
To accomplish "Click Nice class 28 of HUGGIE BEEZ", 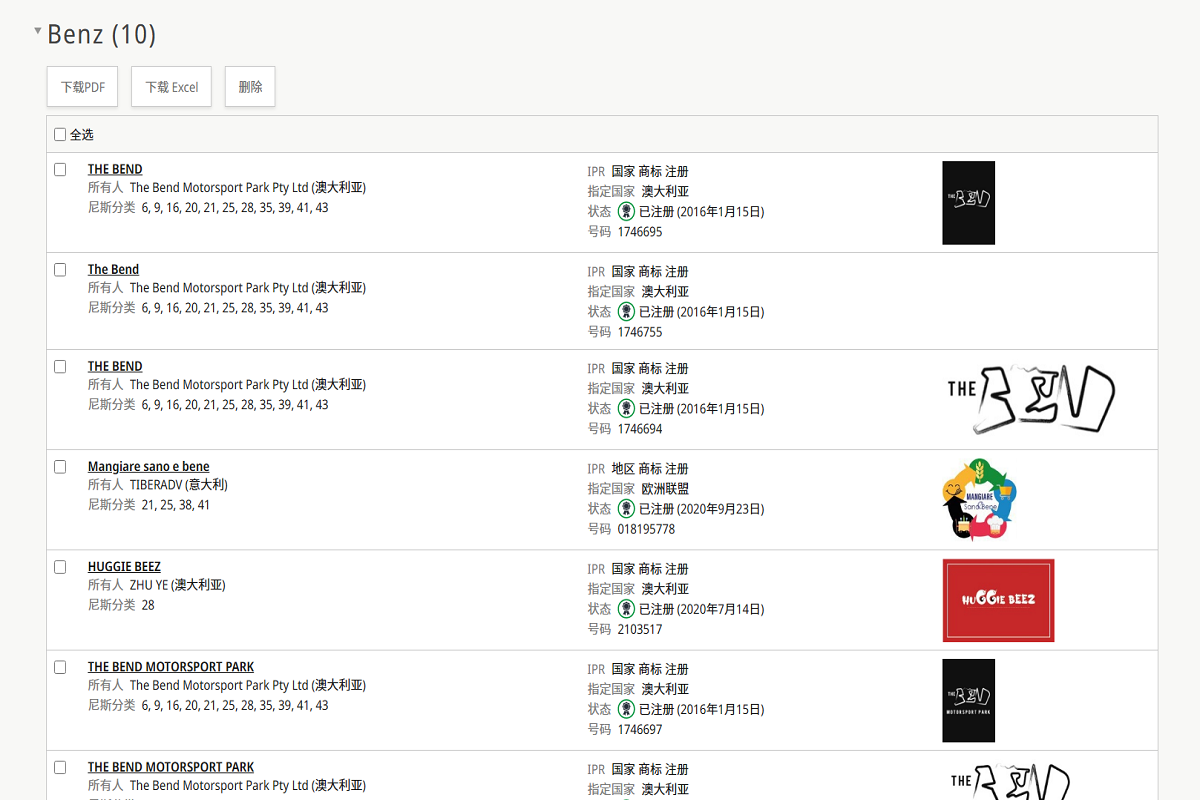I will (x=148, y=605).
